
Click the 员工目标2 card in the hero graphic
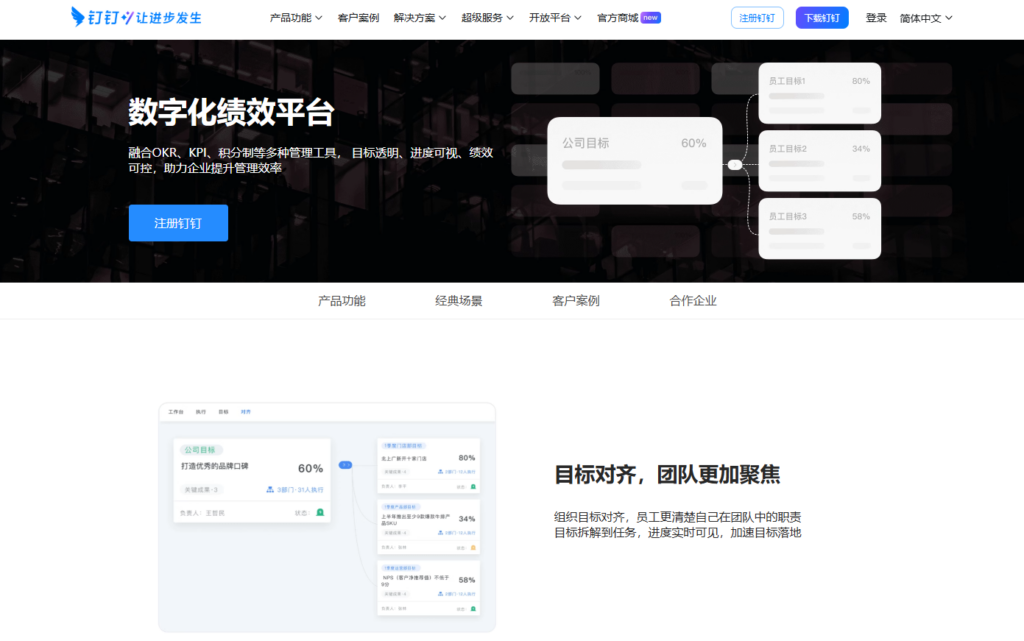click(x=819, y=160)
